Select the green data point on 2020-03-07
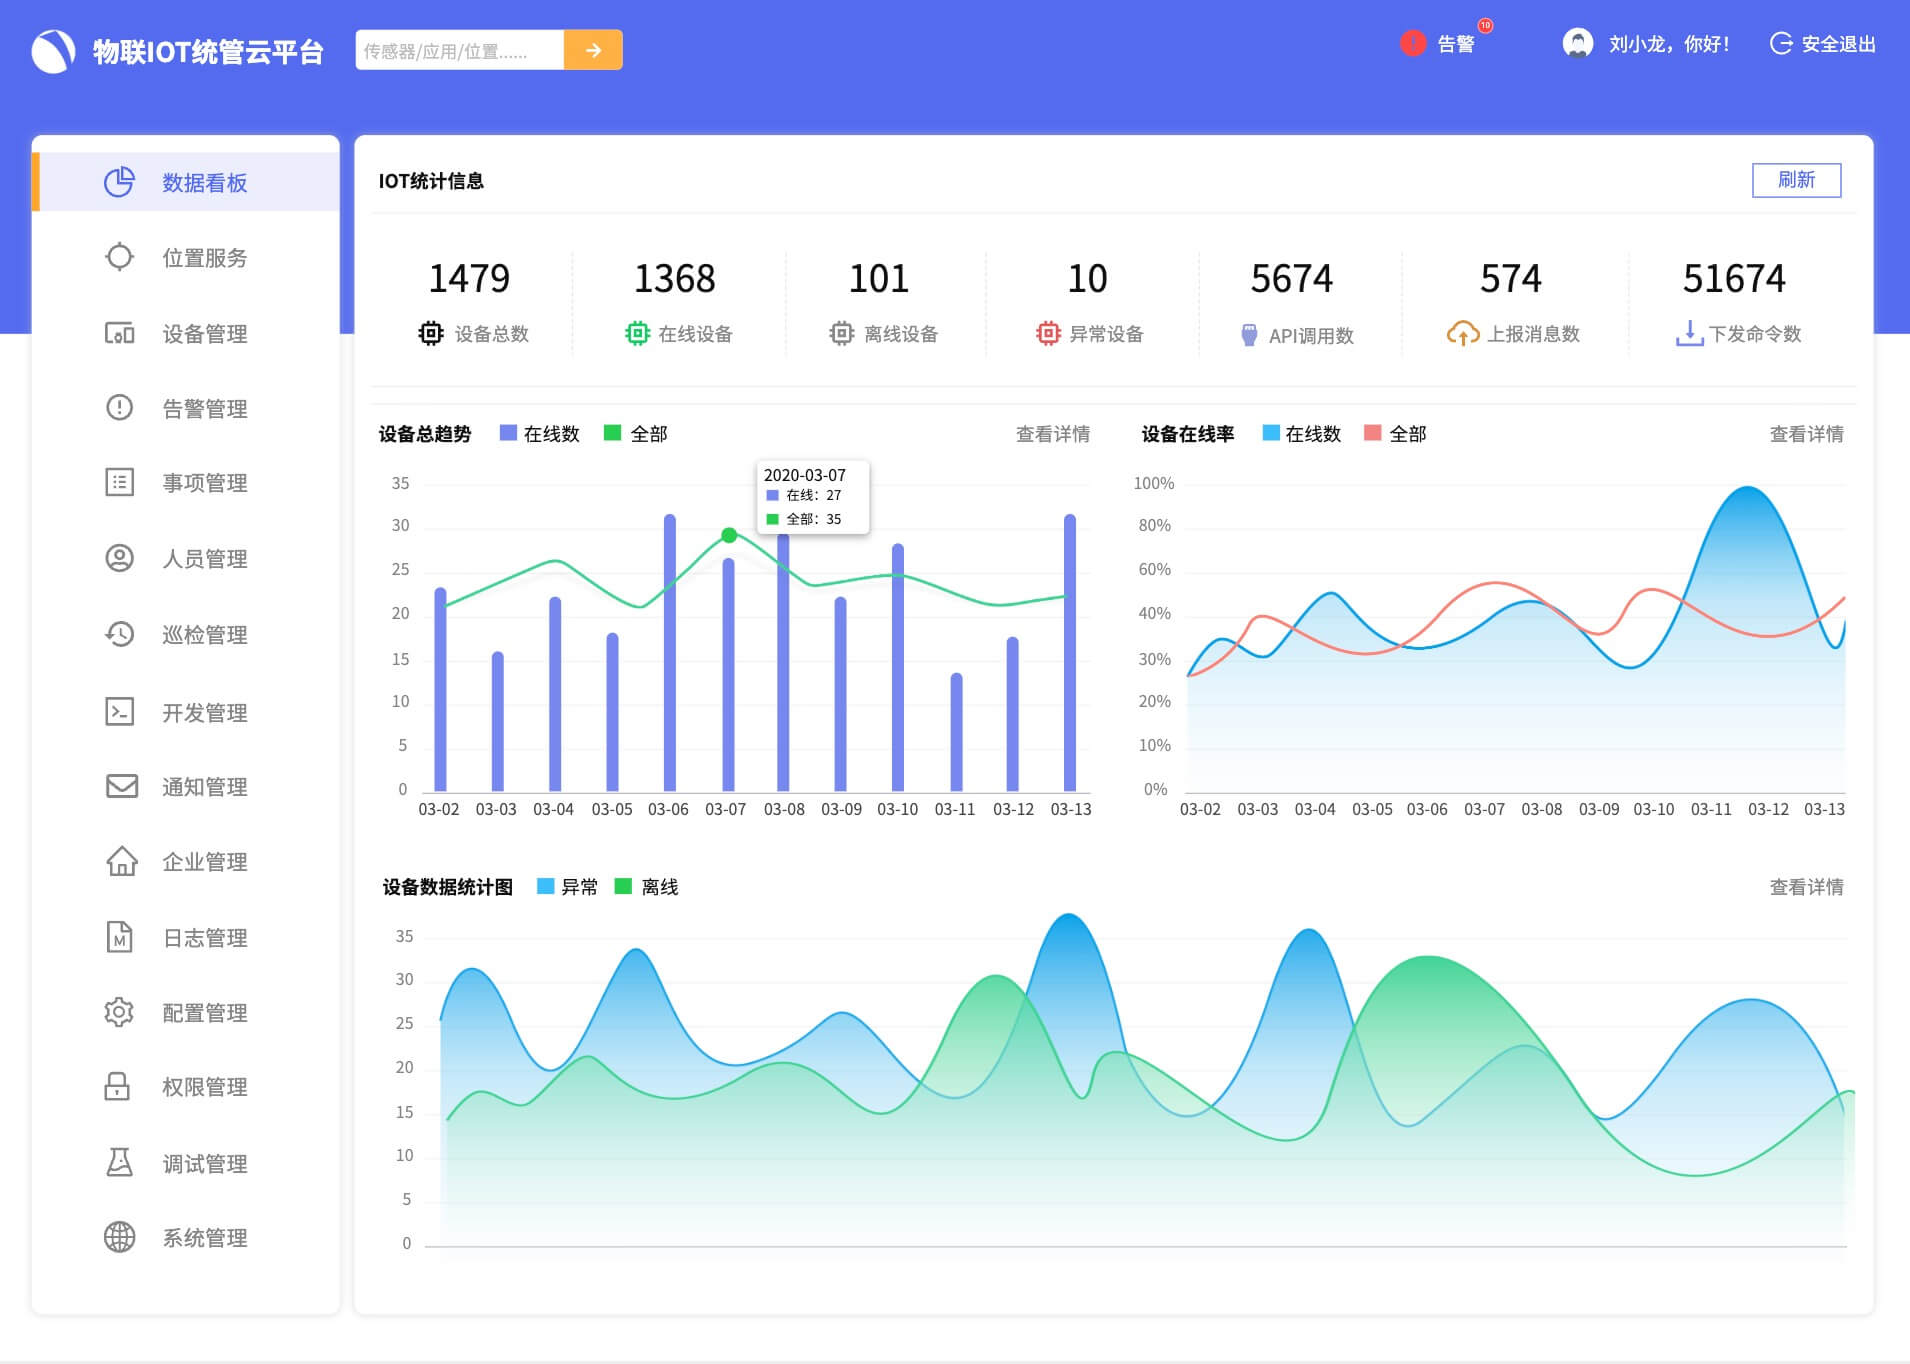The width and height of the screenshot is (1910, 1364). pos(729,535)
